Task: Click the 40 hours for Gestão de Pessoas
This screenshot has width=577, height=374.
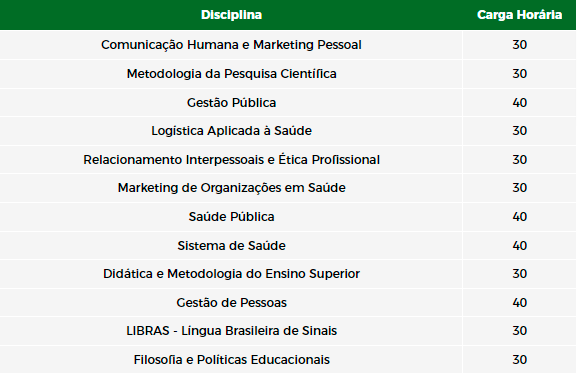Action: pos(520,303)
